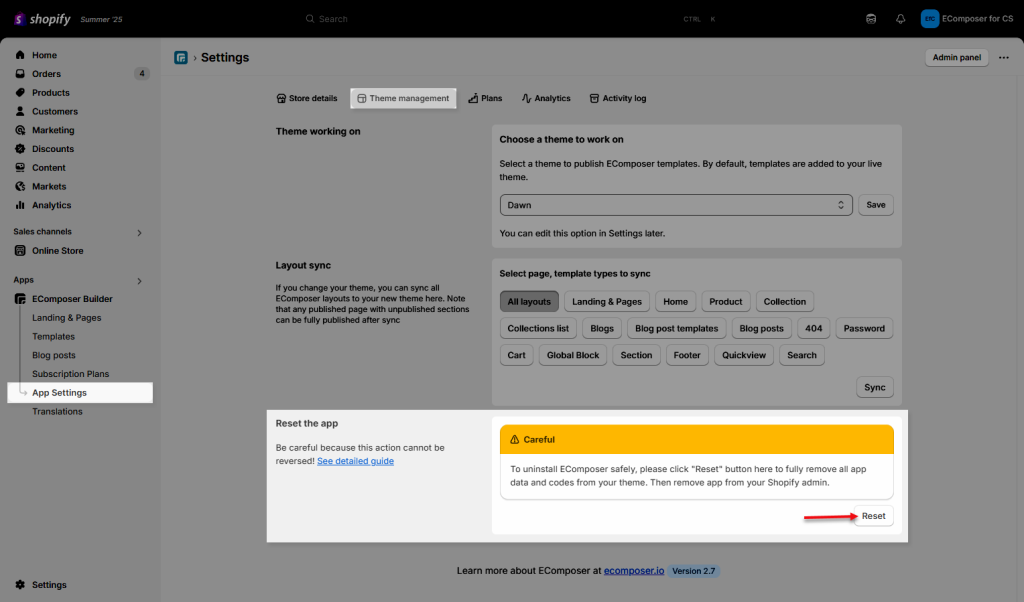The width and height of the screenshot is (1024, 602).
Task: Select the Product sync type
Action: (726, 302)
